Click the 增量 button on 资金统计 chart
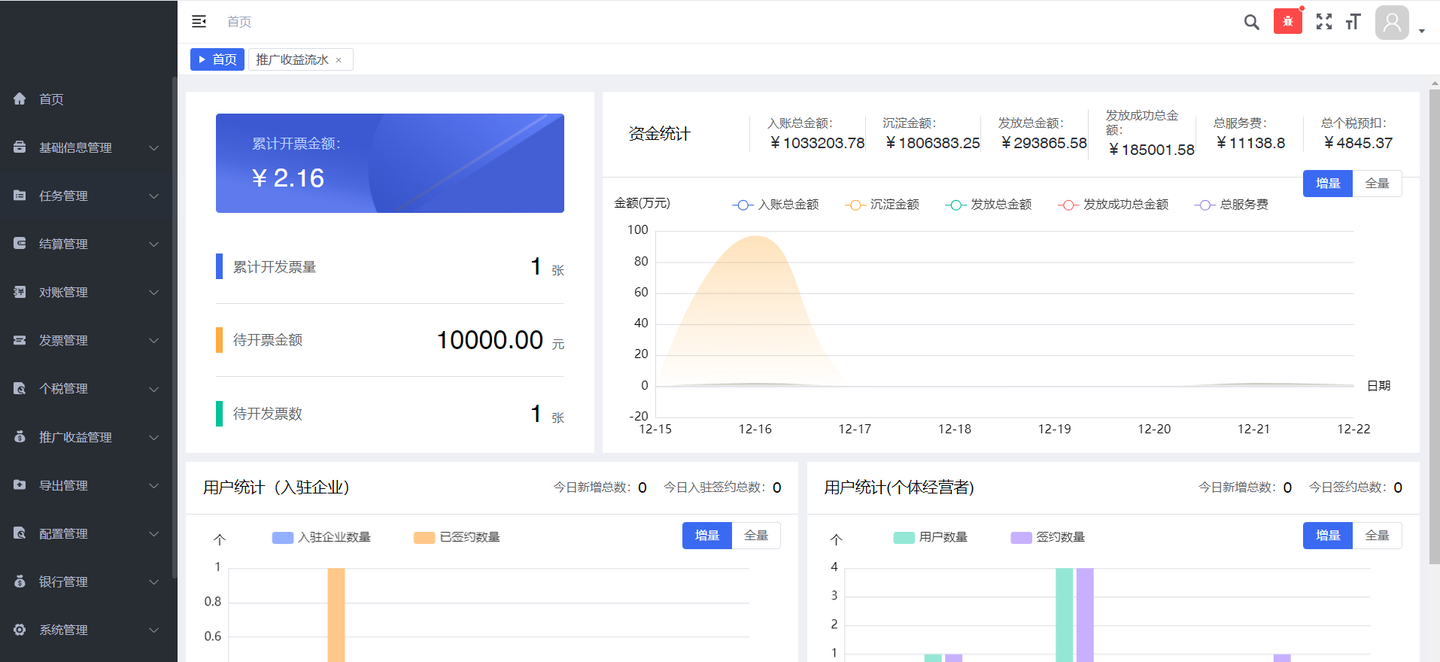This screenshot has width=1440, height=662. pyautogui.click(x=1327, y=184)
